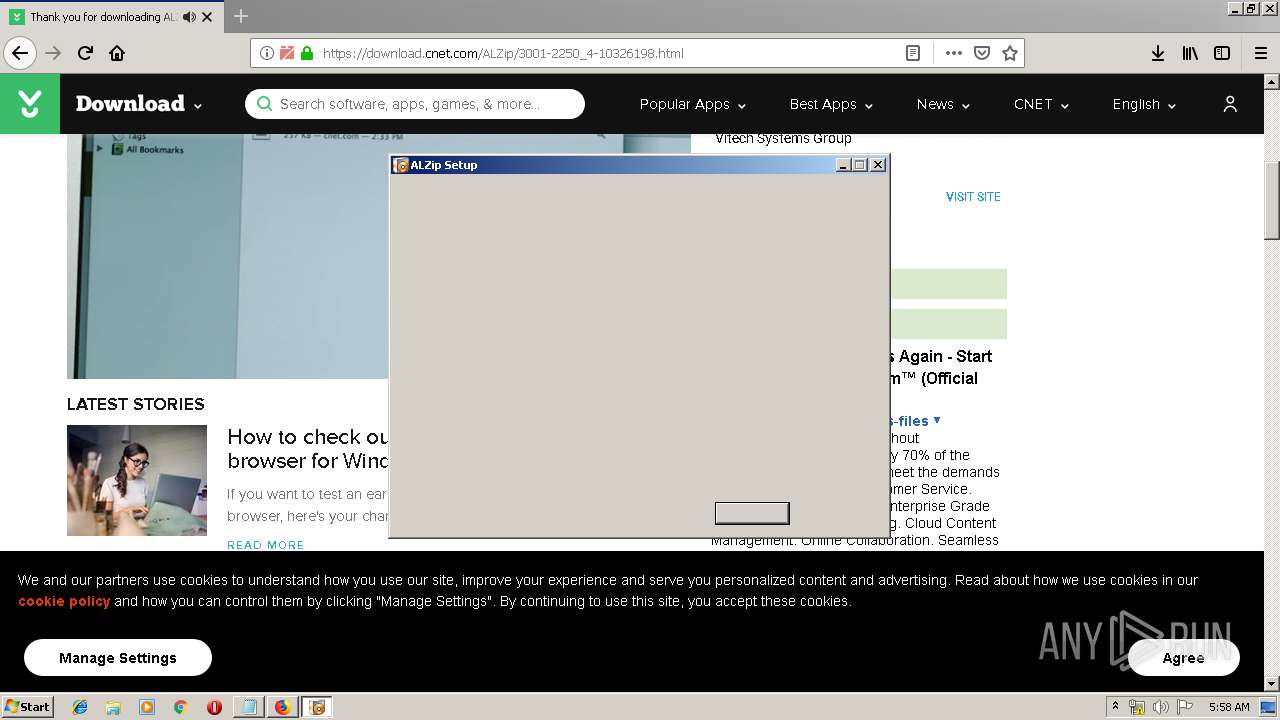Click the Manage Settings button
This screenshot has width=1280, height=720.
pyautogui.click(x=118, y=658)
